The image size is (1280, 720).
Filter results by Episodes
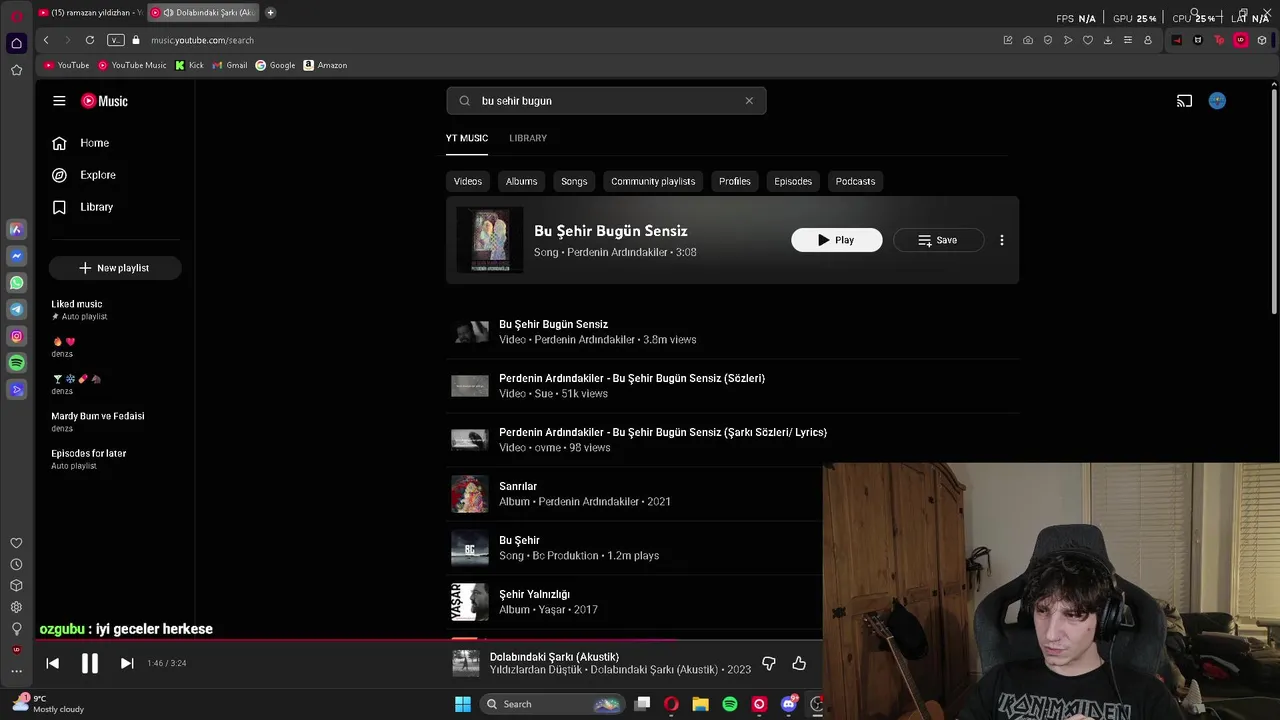pos(793,181)
